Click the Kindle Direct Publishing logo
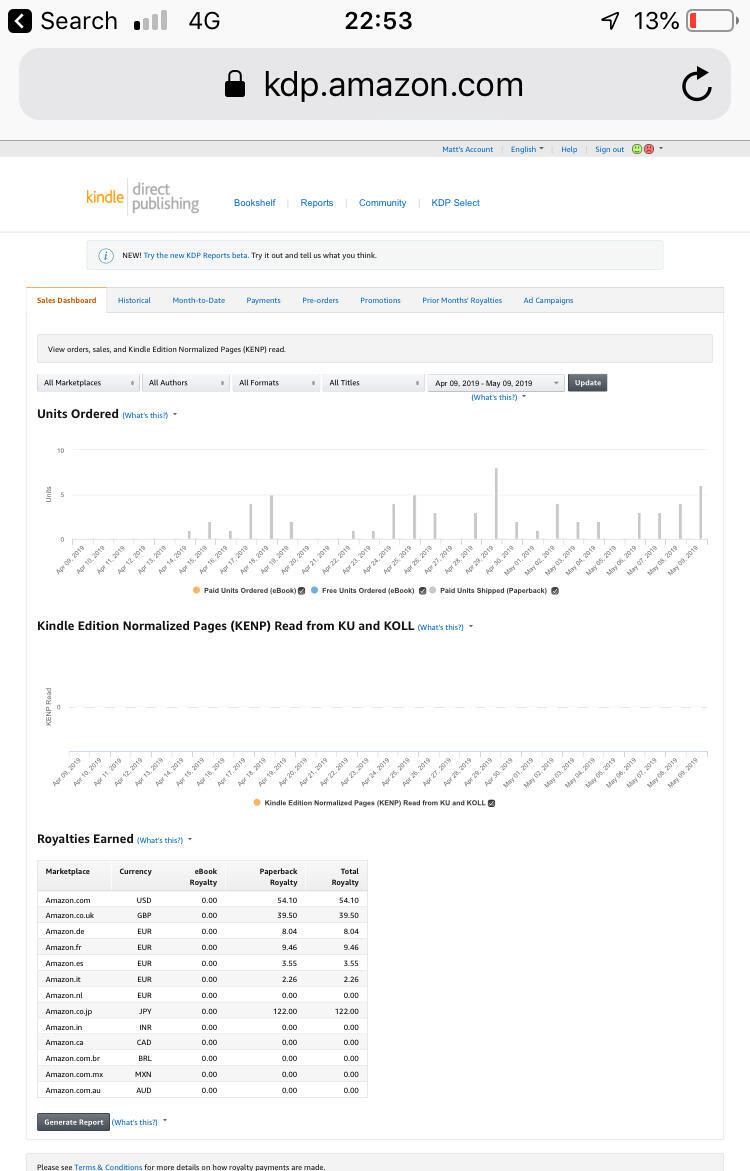Viewport: 750px width, 1171px height. pyautogui.click(x=142, y=197)
